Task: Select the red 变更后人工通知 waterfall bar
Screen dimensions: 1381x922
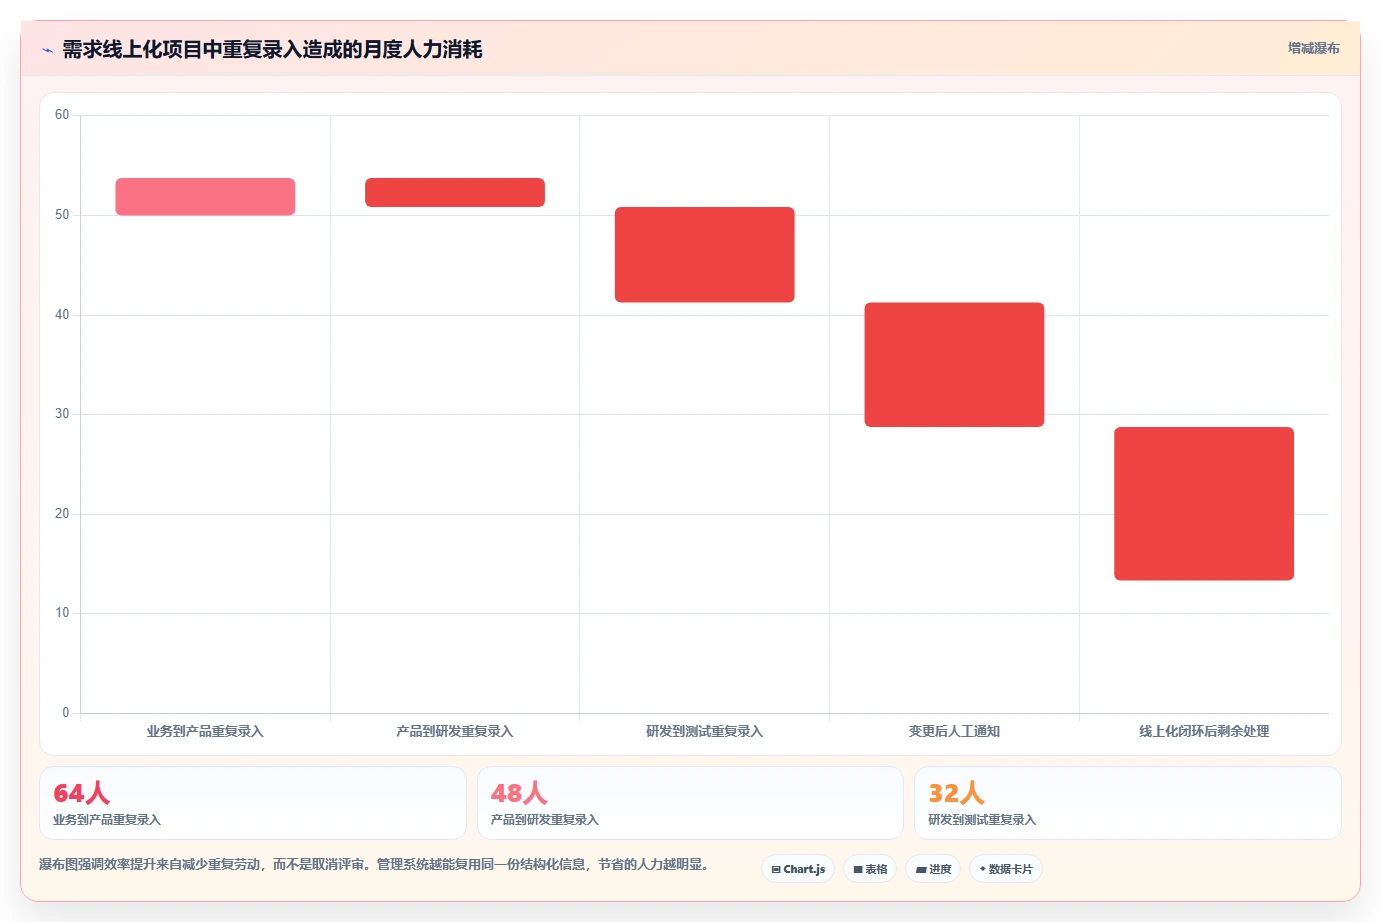Action: [x=954, y=365]
